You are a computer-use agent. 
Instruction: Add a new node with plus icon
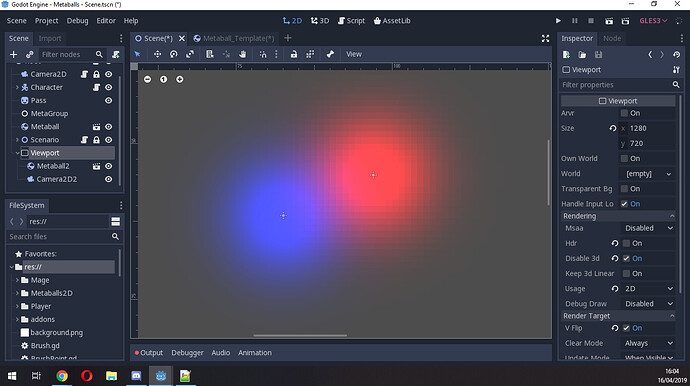[14, 55]
